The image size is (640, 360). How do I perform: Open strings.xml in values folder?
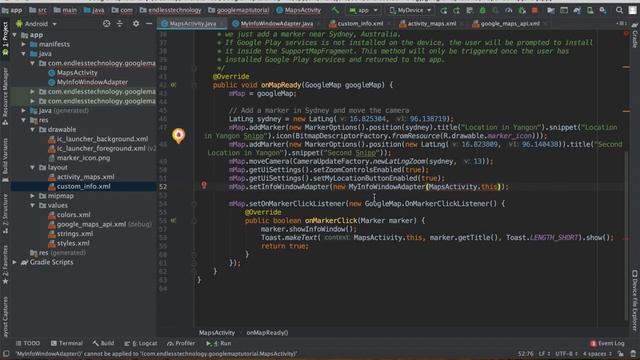tap(75, 234)
